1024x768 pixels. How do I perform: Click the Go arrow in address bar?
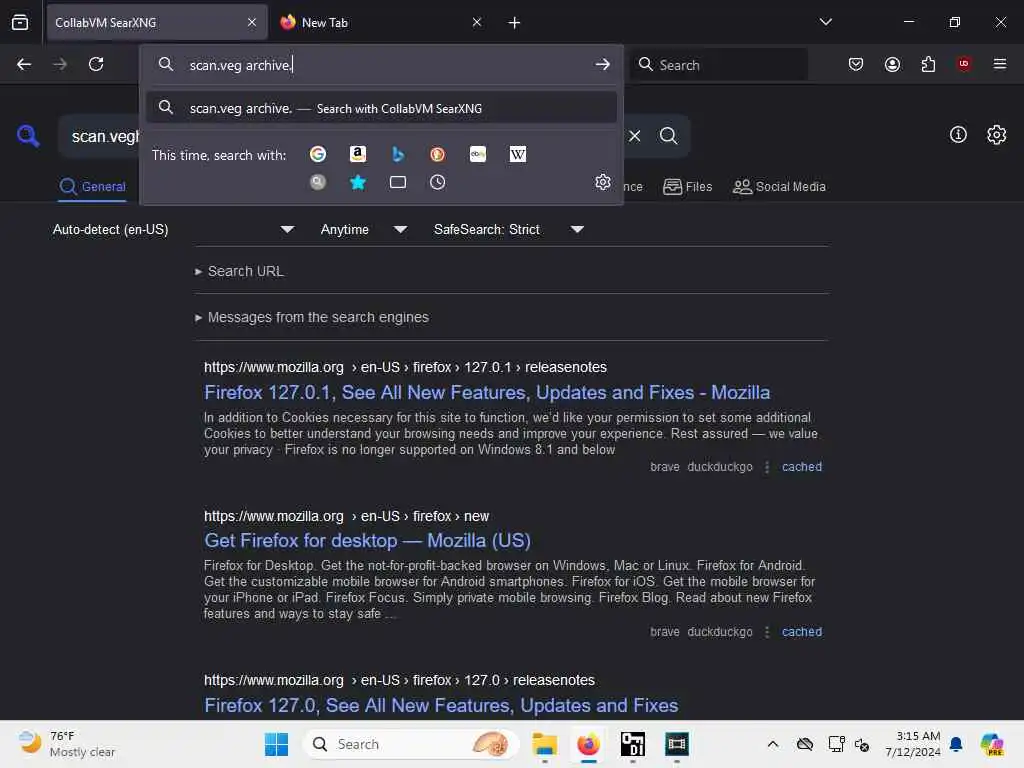point(603,64)
